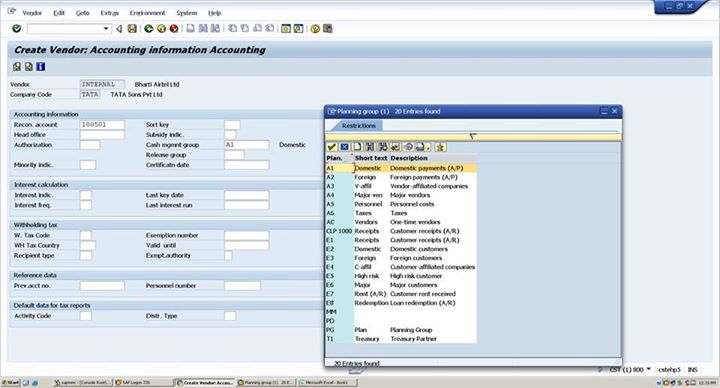Switch to Microsoft Excel in the taskbar

(327, 382)
